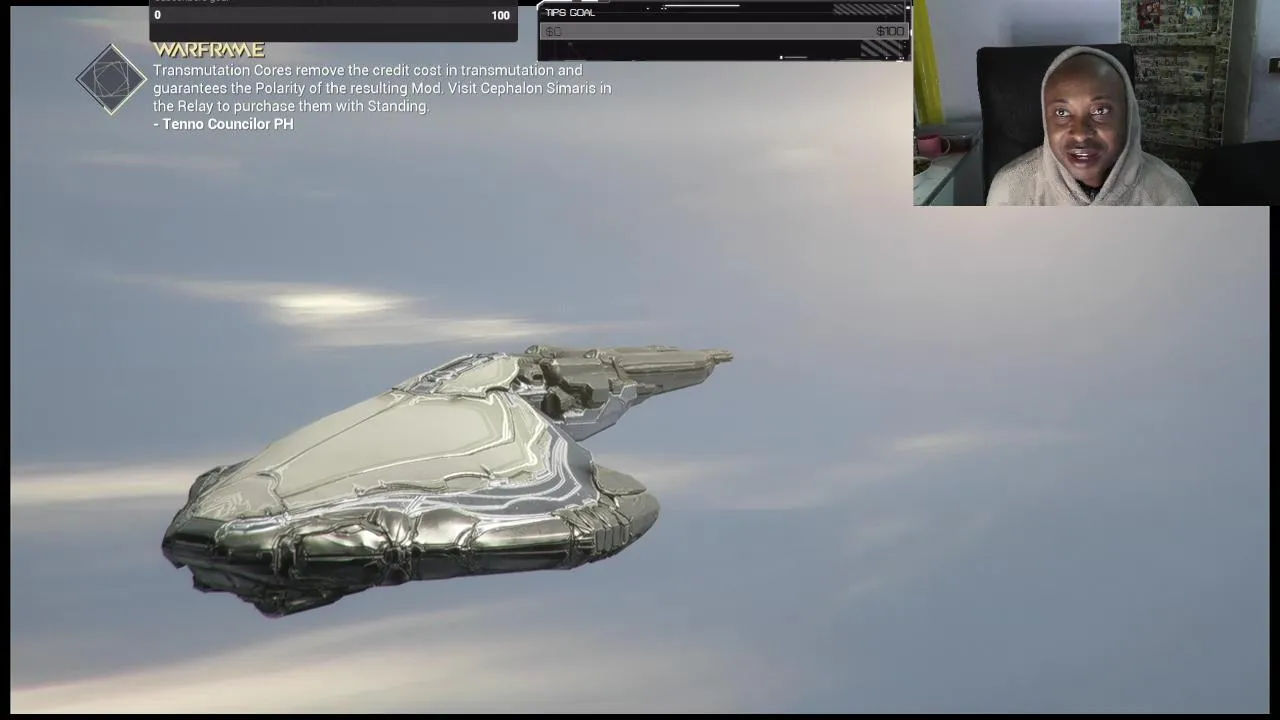Screen dimensions: 1280x720
Task: Click the '$100' tips goal target value
Action: (889, 32)
